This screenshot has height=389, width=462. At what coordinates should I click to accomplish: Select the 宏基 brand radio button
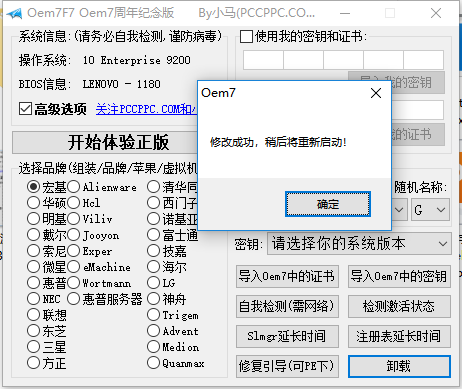[33, 187]
